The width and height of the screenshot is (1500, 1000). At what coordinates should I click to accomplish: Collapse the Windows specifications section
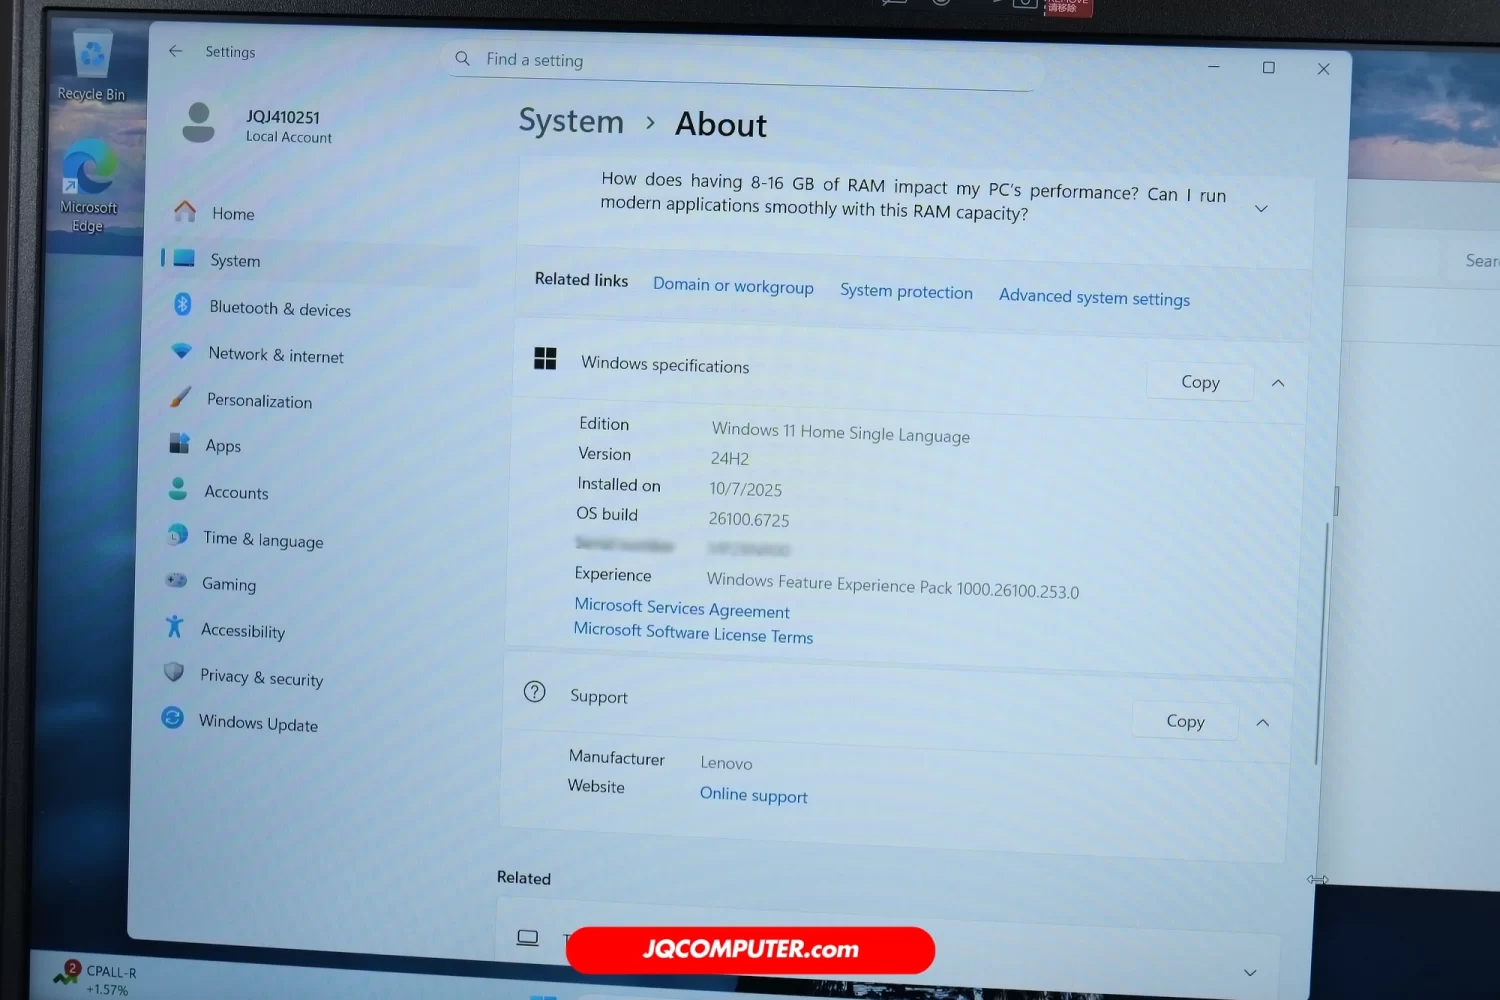pyautogui.click(x=1278, y=383)
